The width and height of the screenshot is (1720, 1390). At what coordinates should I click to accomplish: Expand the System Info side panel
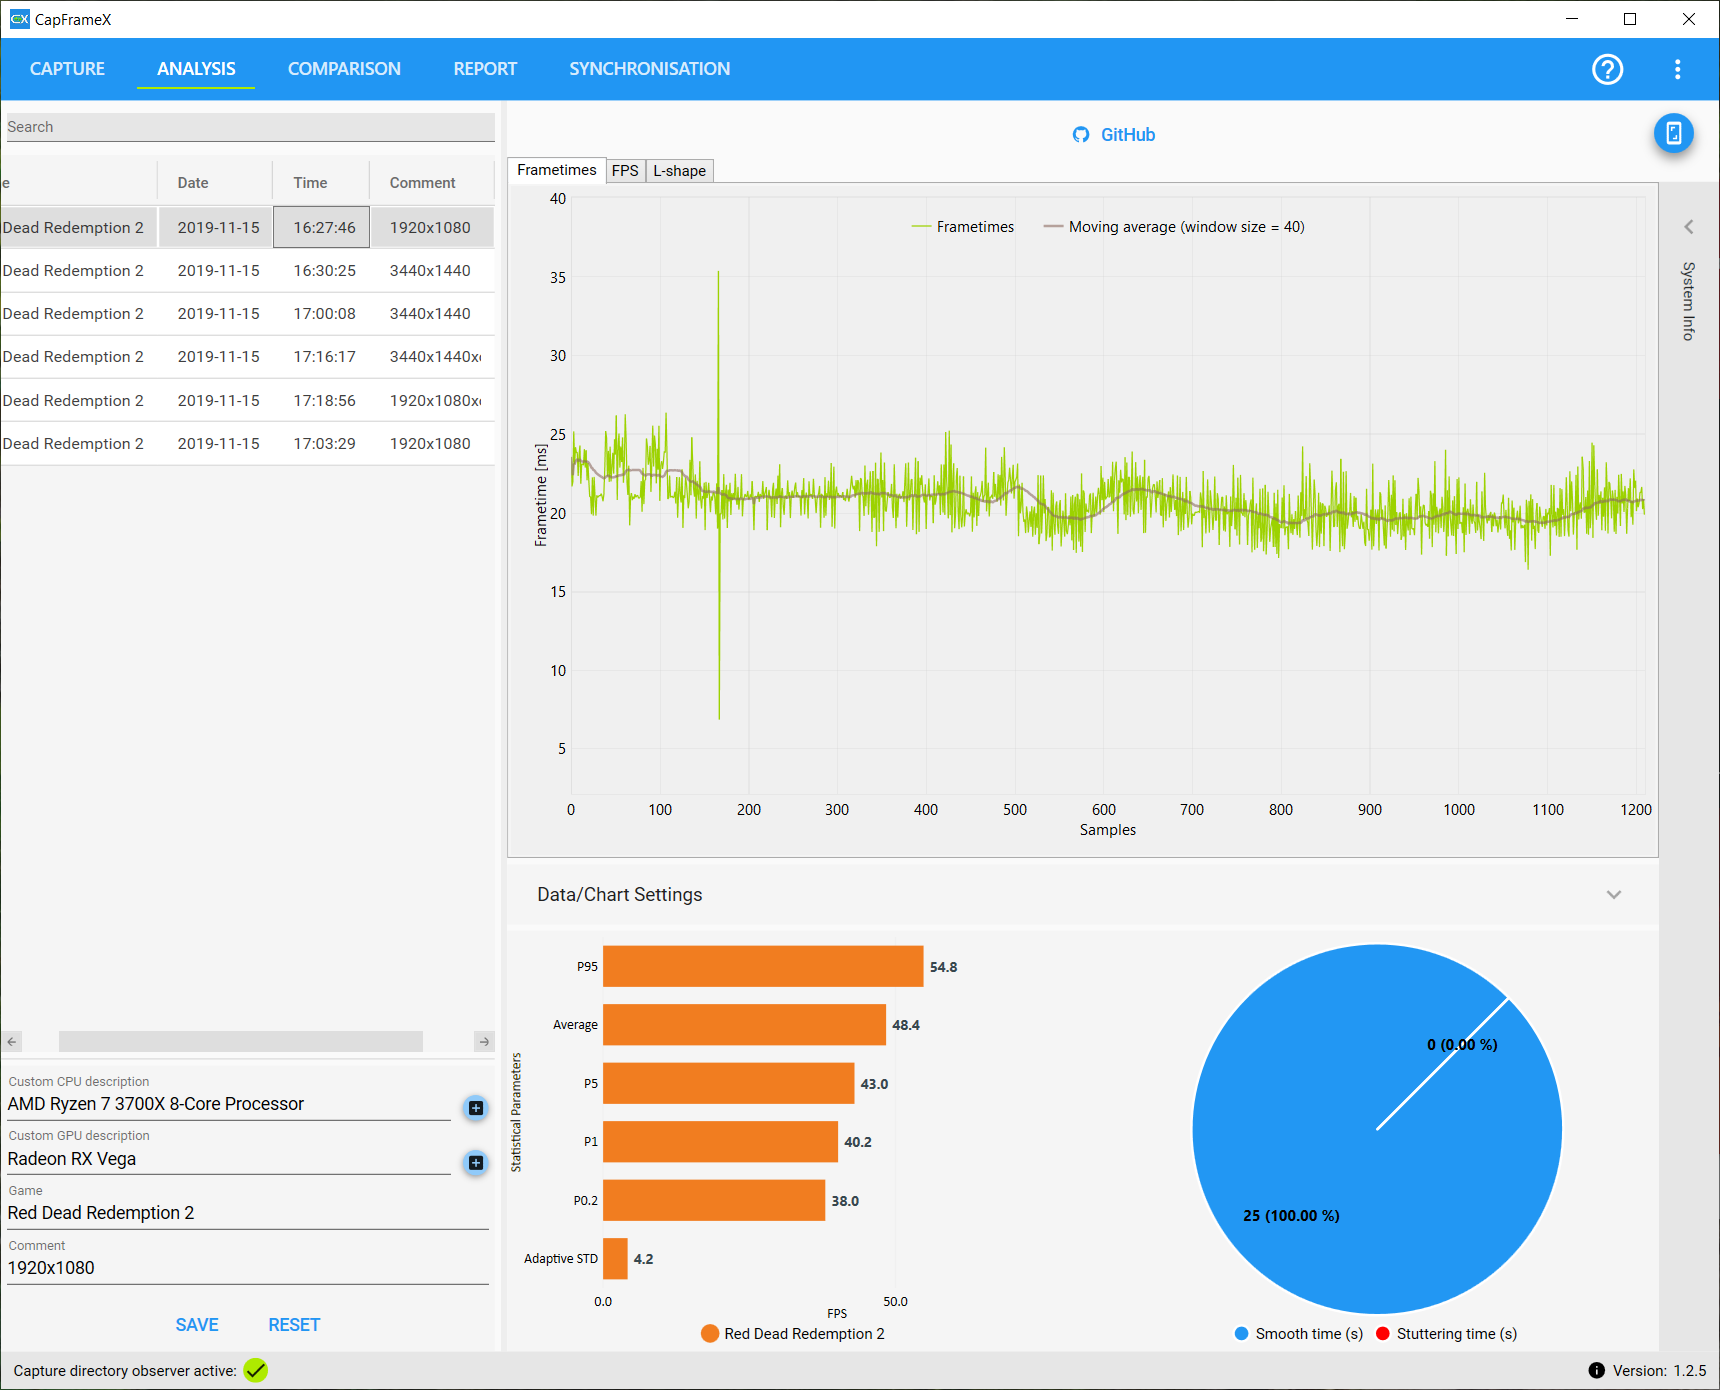[1689, 227]
